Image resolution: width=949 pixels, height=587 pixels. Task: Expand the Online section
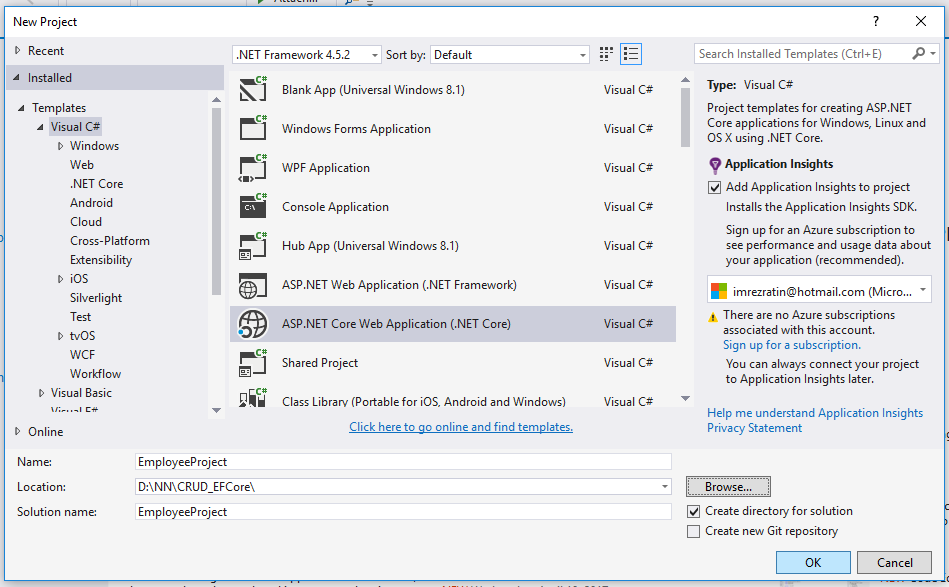[18, 431]
